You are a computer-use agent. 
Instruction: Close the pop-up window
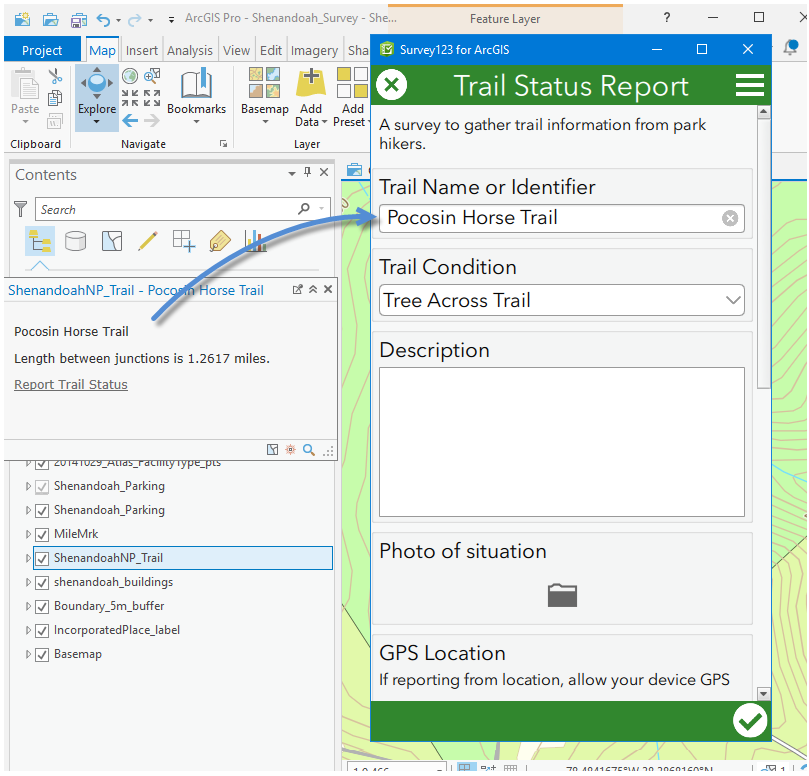point(328,289)
